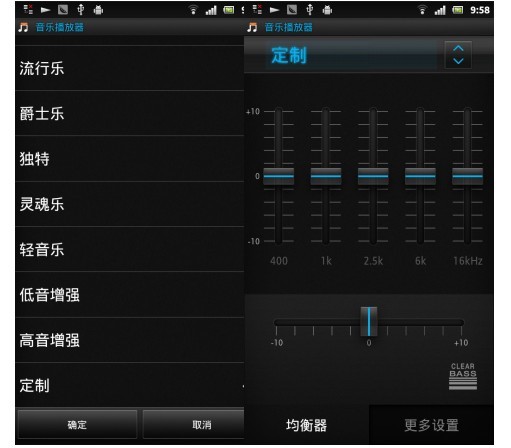The image size is (511, 448).
Task: Expand the 定制 equalizer preset selector
Action: (351, 55)
